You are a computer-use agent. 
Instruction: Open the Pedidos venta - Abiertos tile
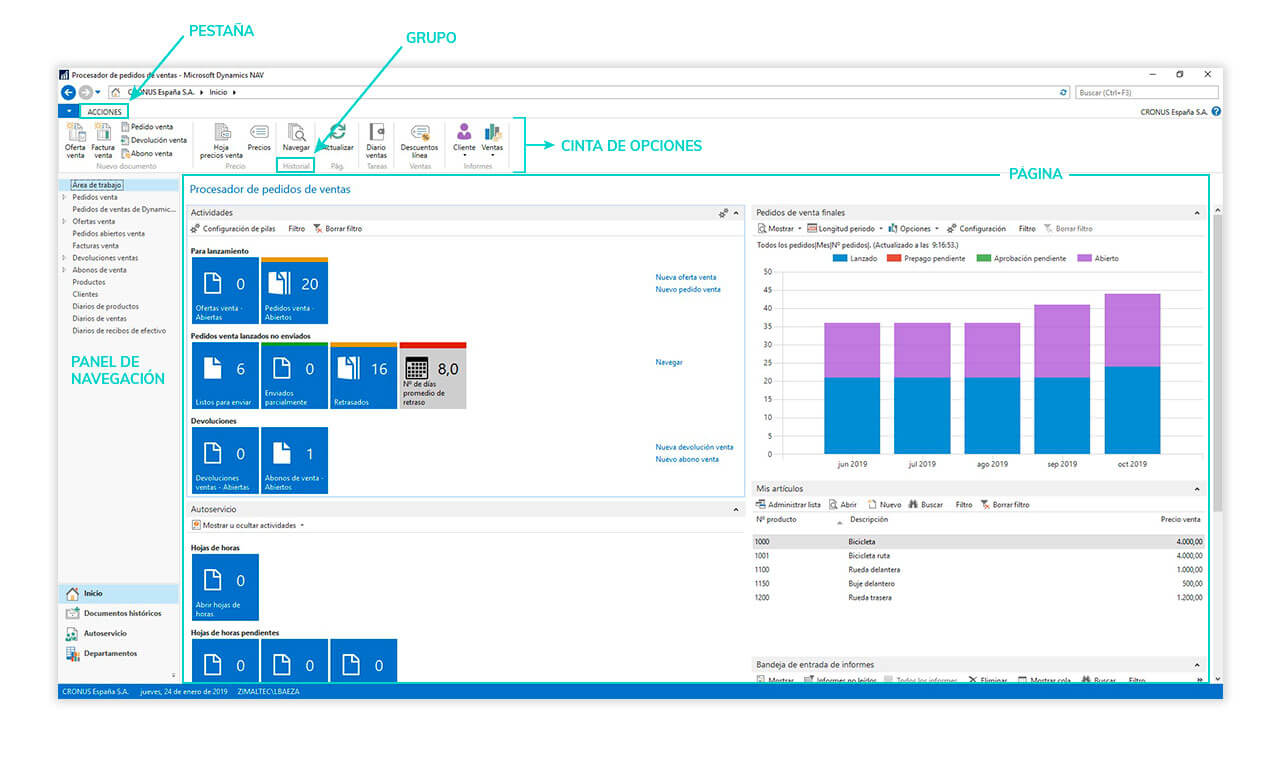(x=294, y=291)
